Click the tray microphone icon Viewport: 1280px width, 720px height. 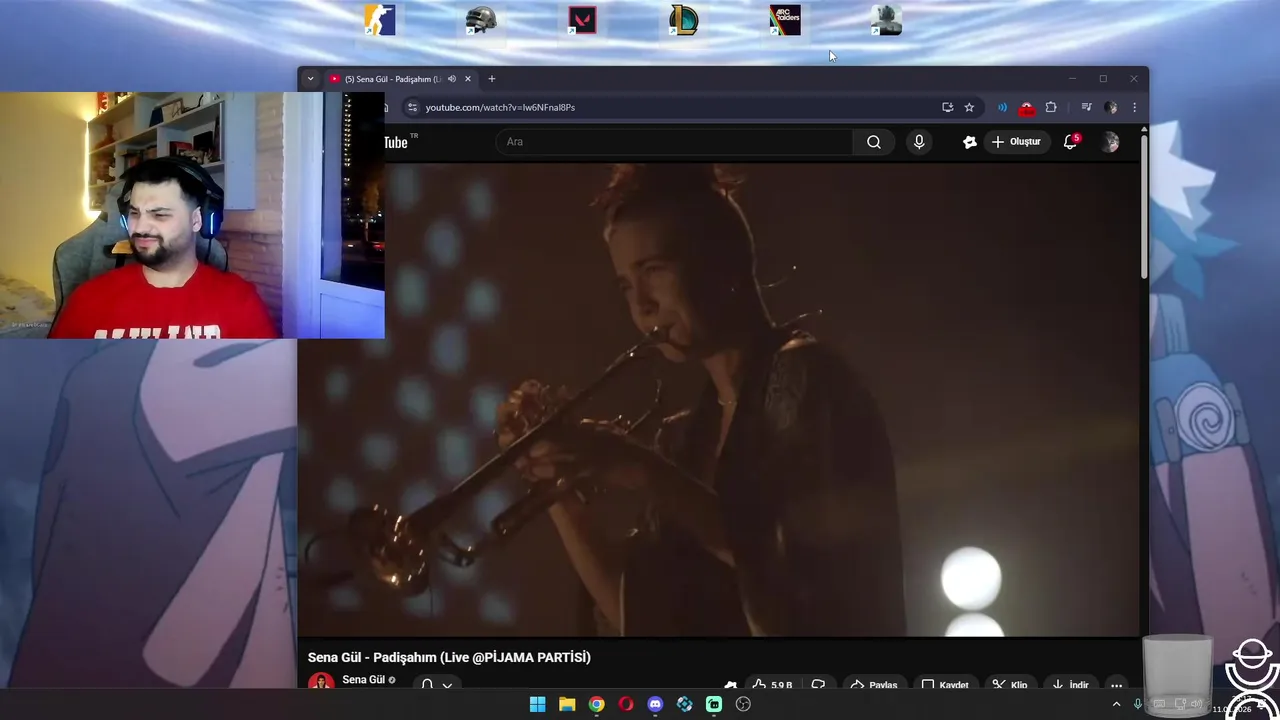(x=1138, y=704)
